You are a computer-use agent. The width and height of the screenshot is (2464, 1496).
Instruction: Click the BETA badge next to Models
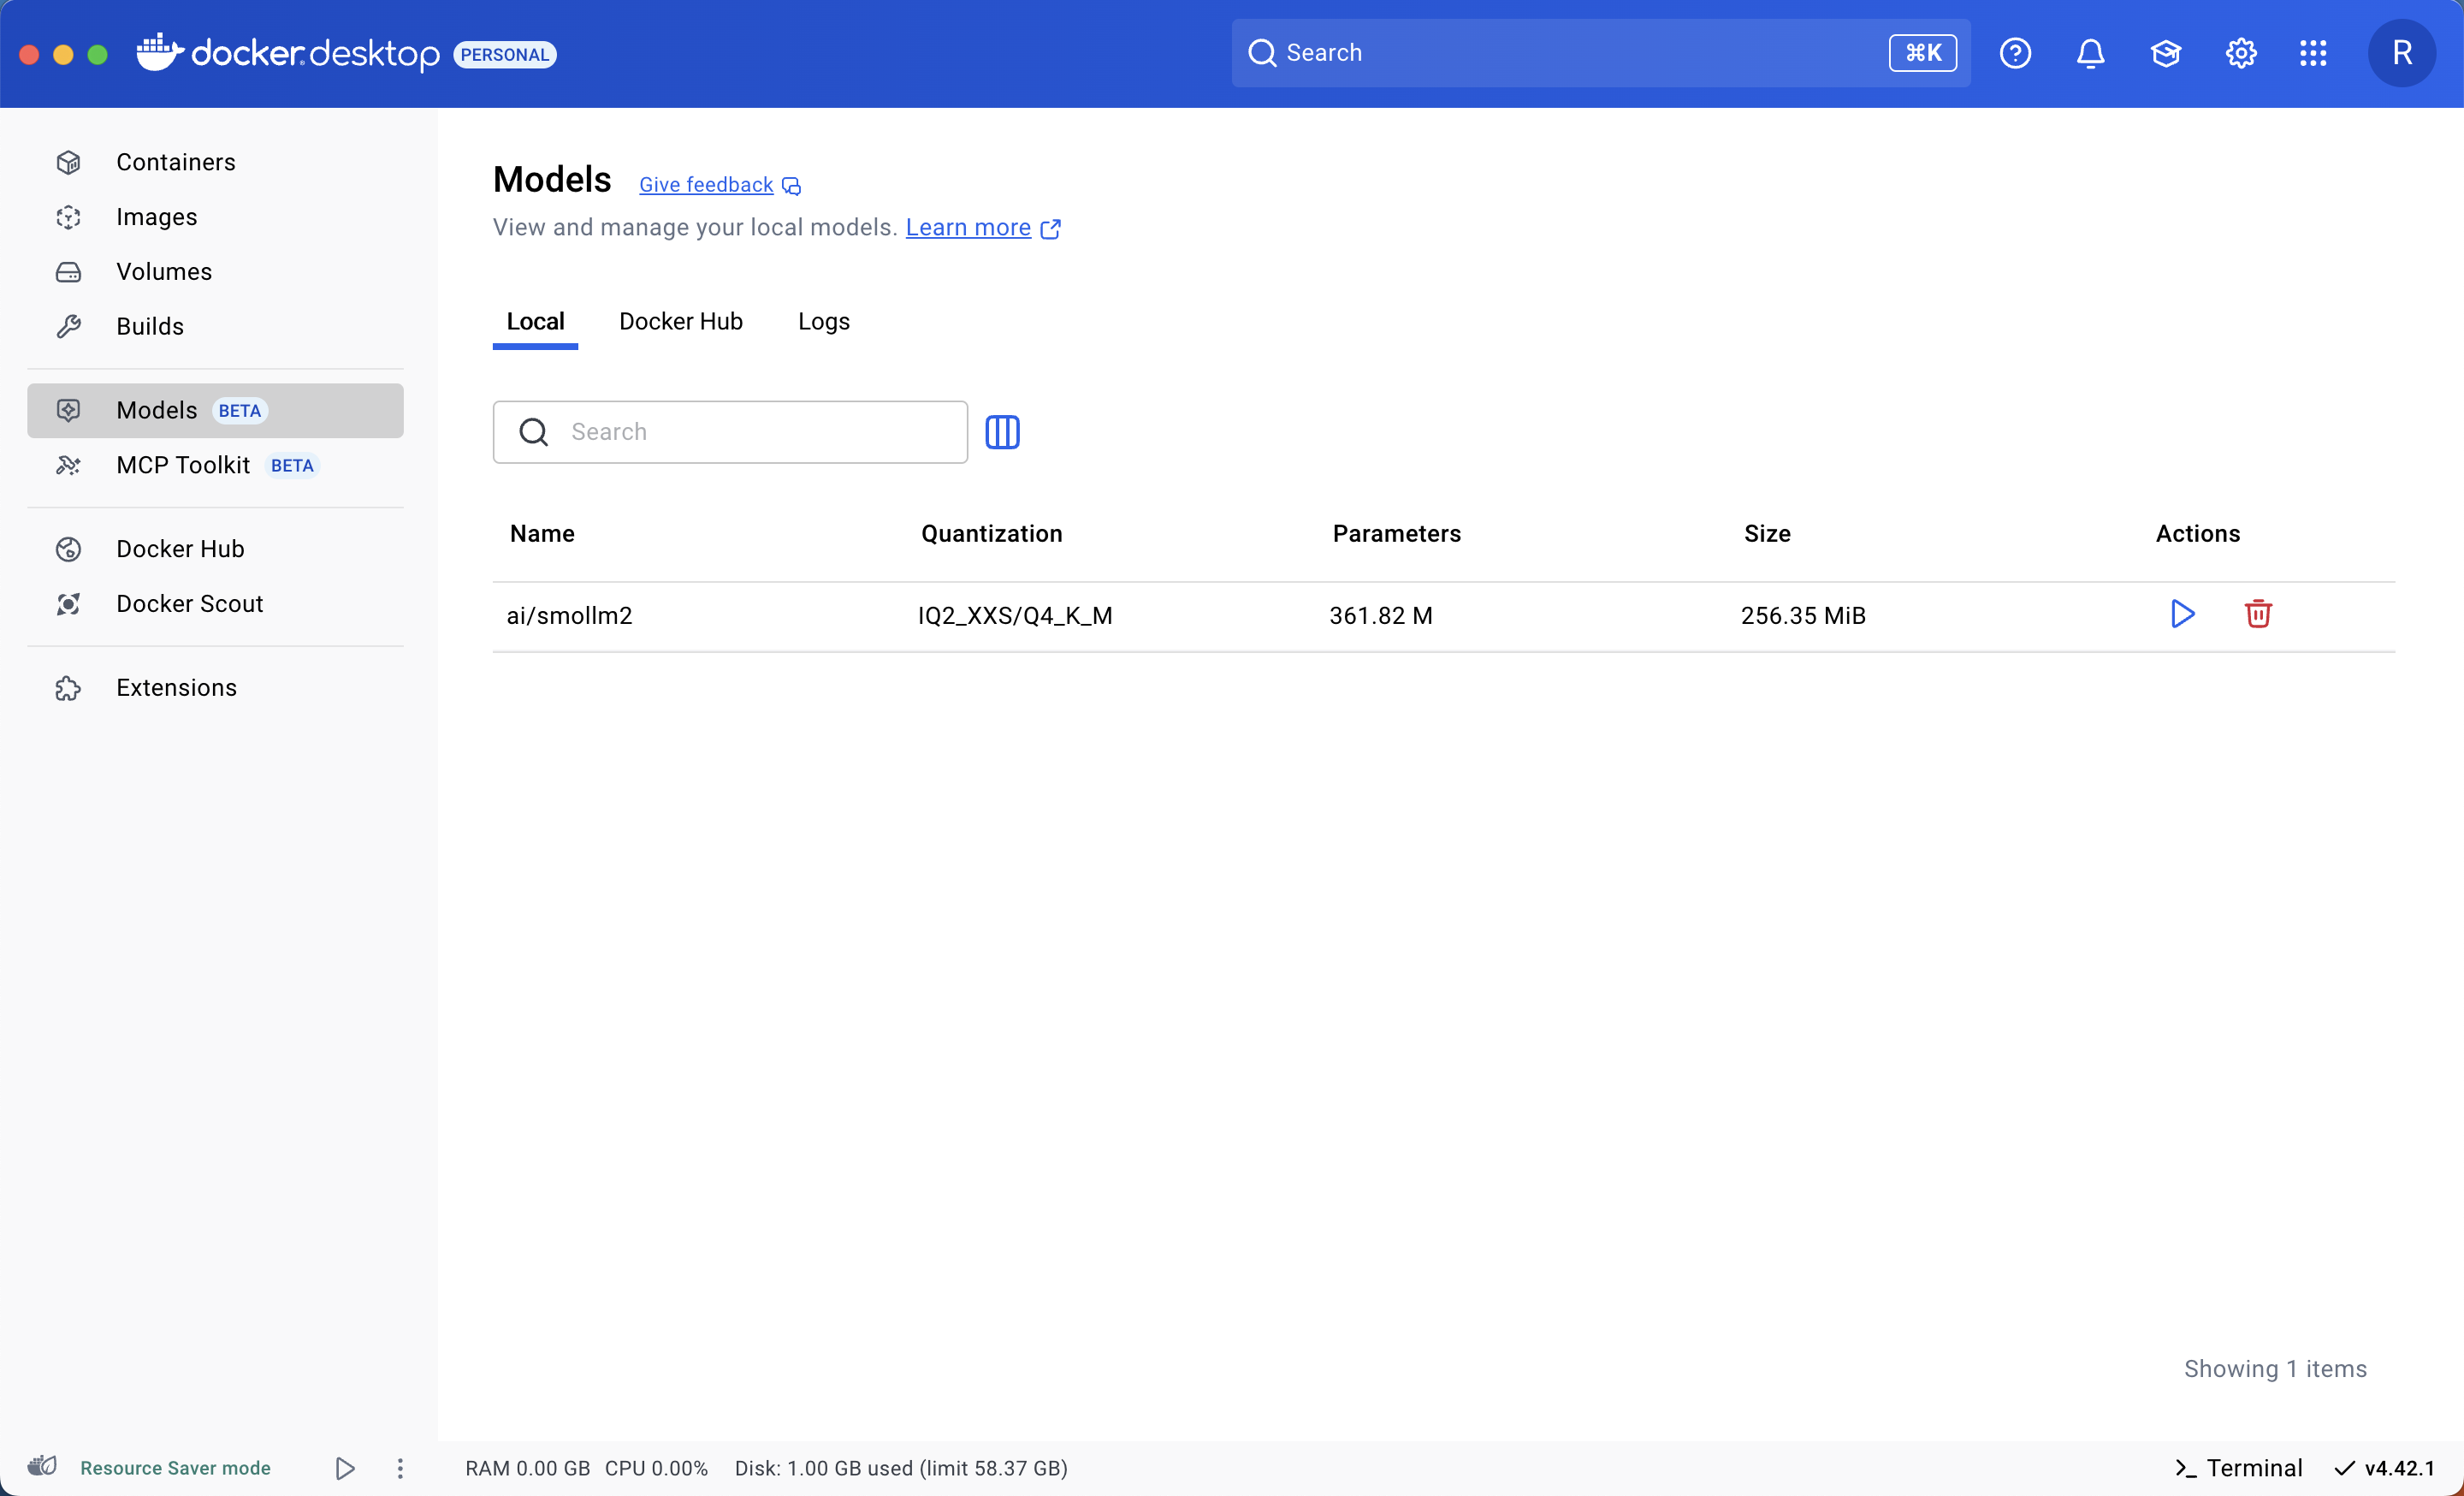(x=240, y=411)
